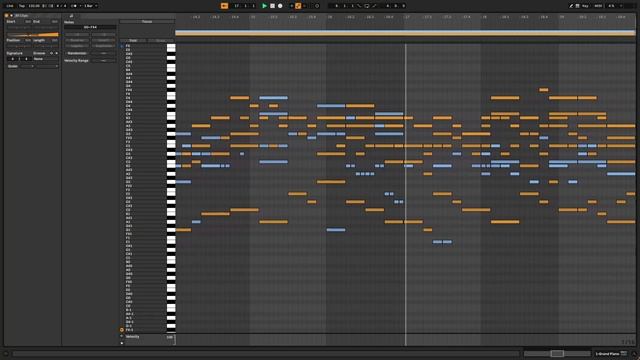The width and height of the screenshot is (640, 360).
Task: Toggle the clip Scale button
Action: [x=13, y=66]
